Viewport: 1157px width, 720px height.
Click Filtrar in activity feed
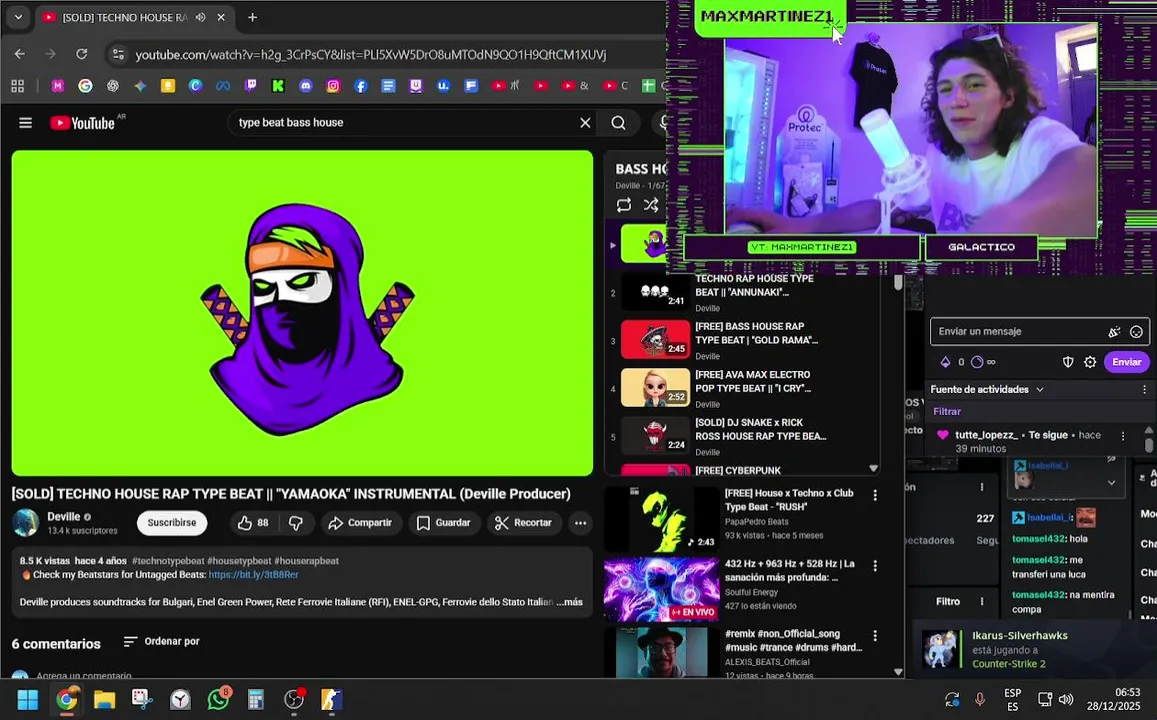click(947, 412)
